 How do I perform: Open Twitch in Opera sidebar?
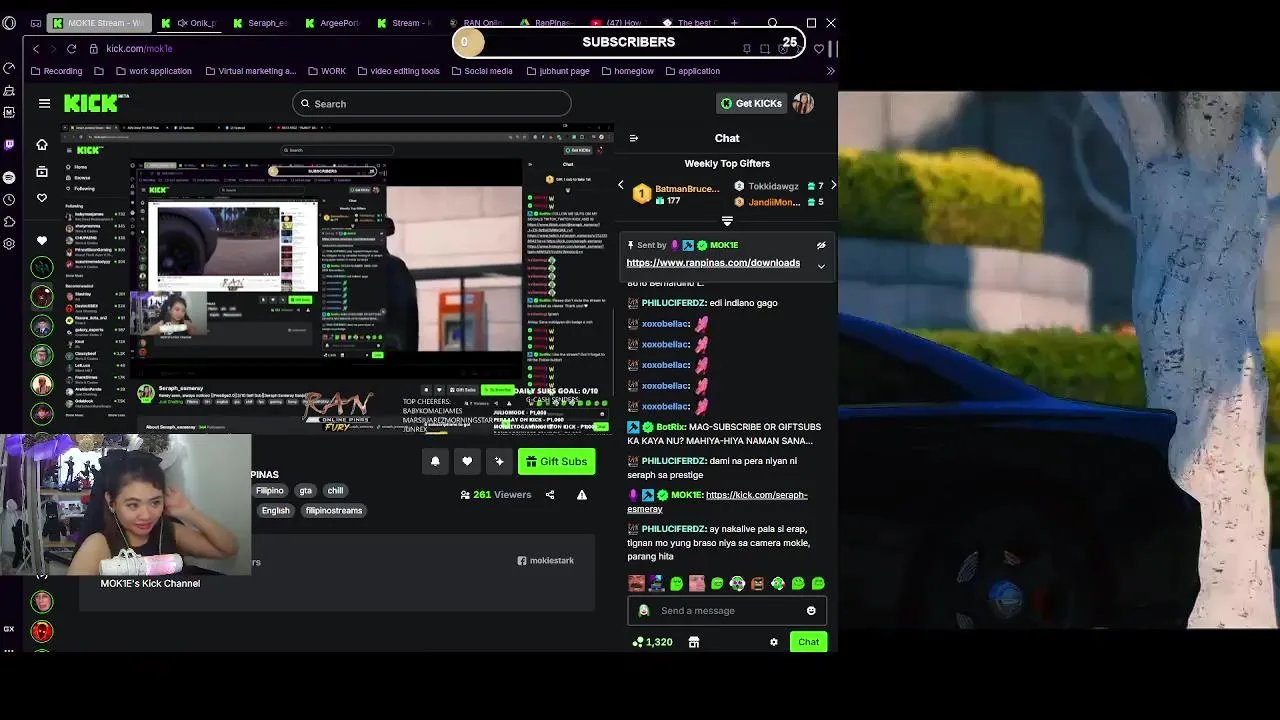[x=9, y=145]
